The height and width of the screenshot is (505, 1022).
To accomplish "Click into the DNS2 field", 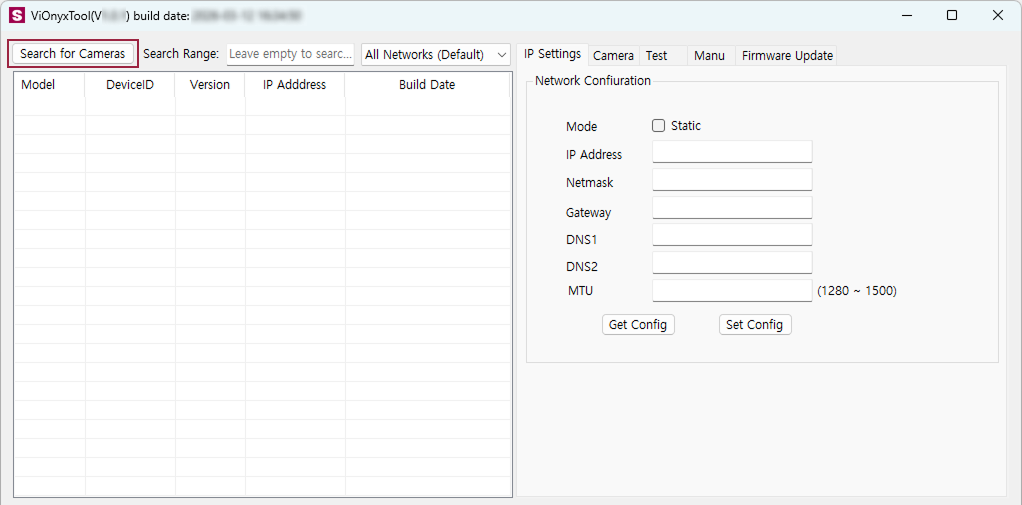I will pyautogui.click(x=732, y=263).
